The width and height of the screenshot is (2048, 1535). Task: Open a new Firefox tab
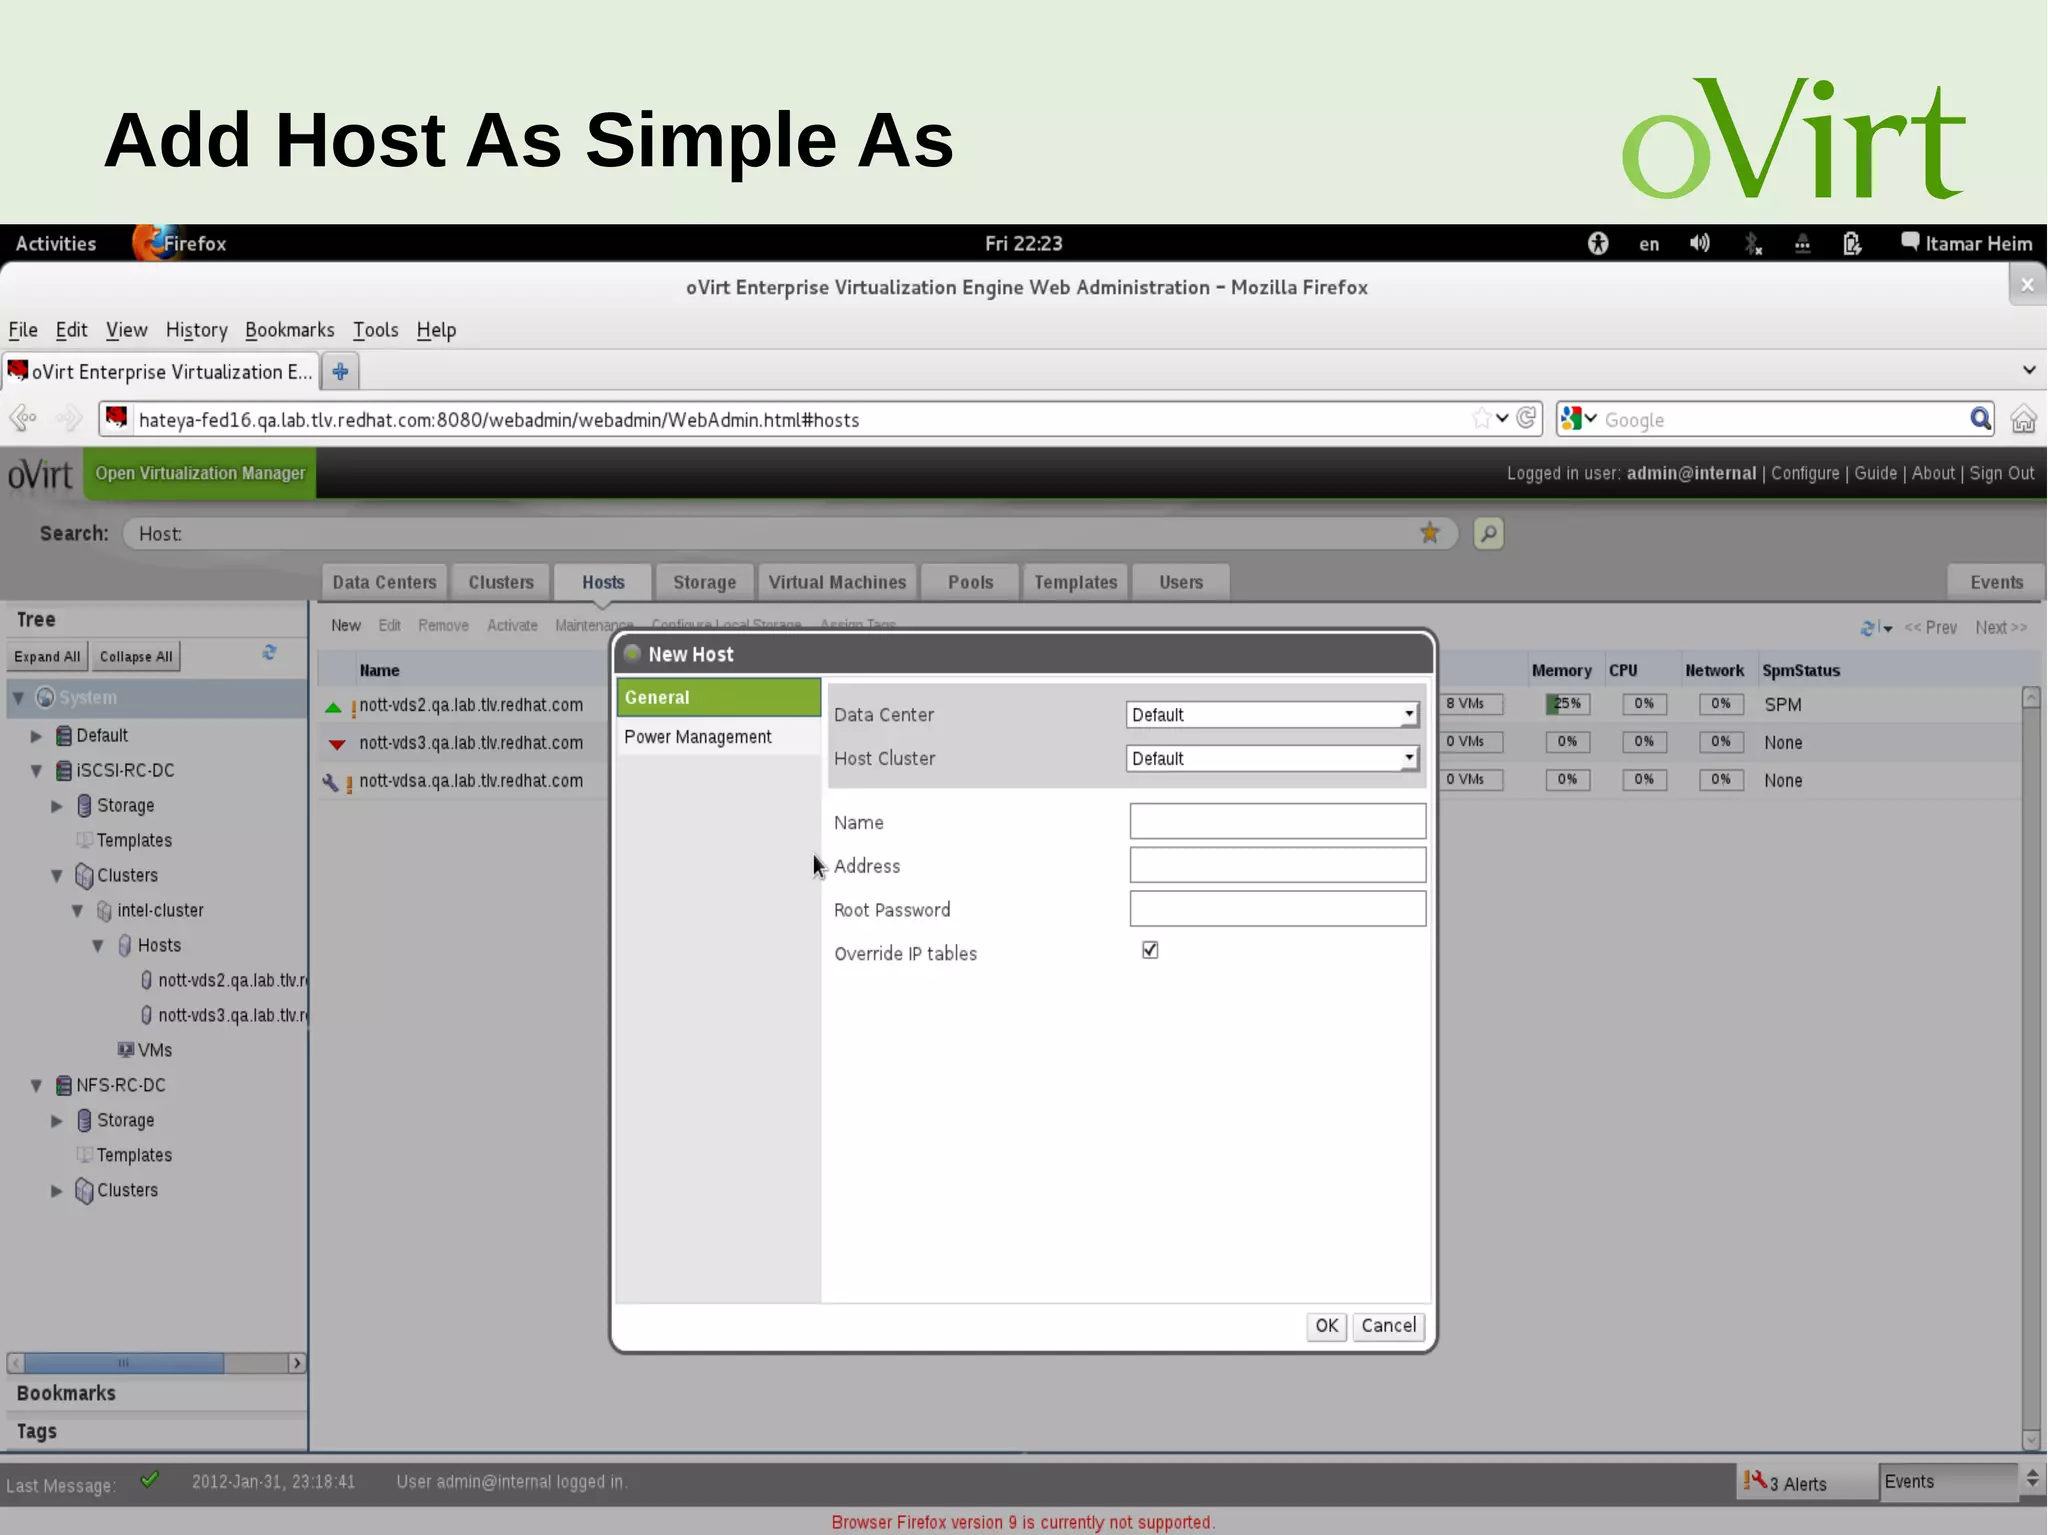pyautogui.click(x=340, y=372)
